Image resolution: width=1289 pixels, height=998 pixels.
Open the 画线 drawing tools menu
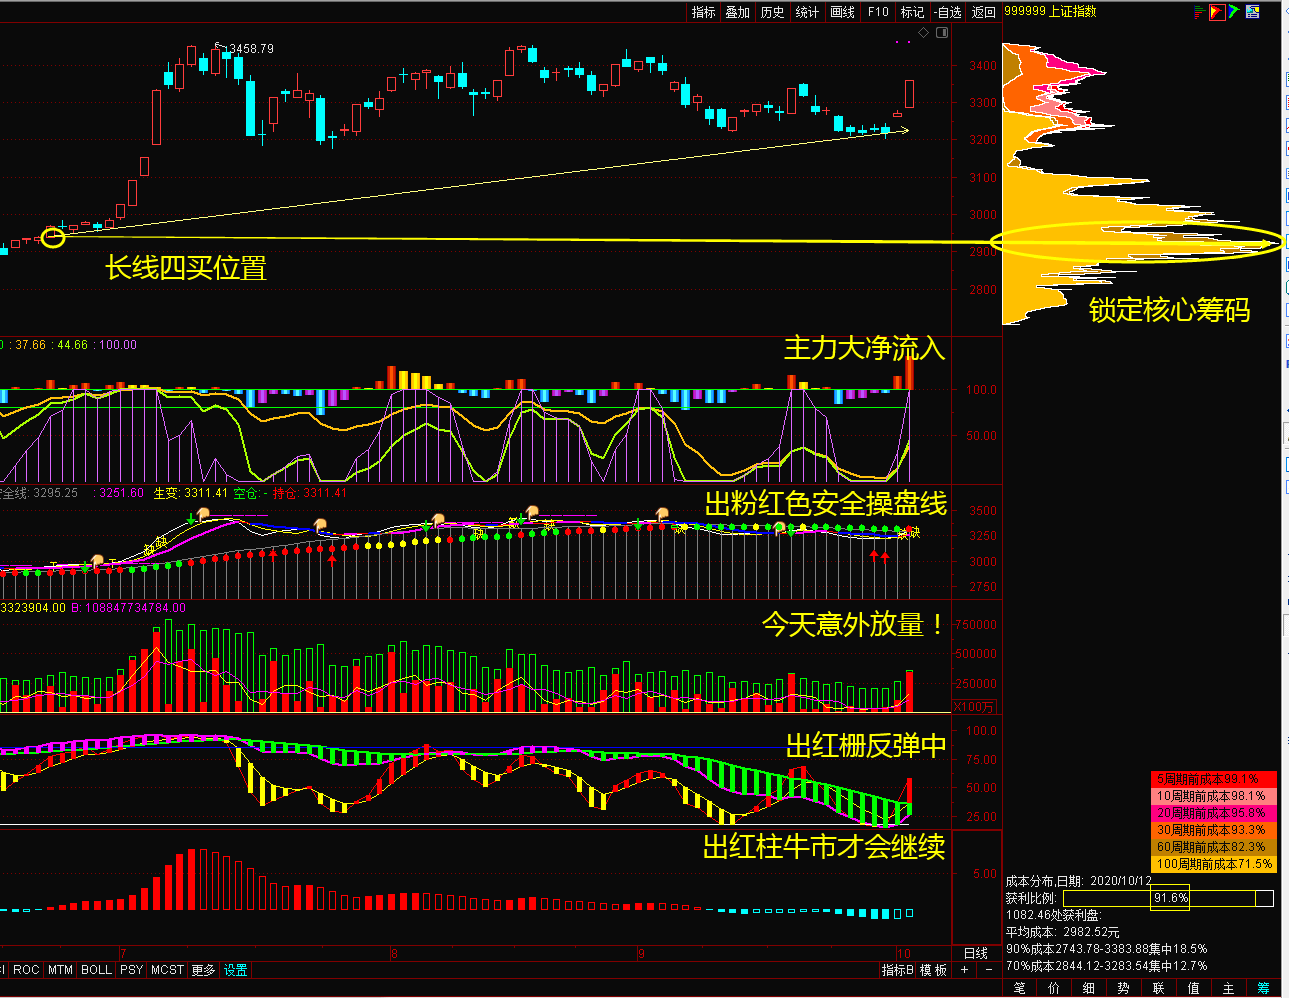[x=843, y=12]
